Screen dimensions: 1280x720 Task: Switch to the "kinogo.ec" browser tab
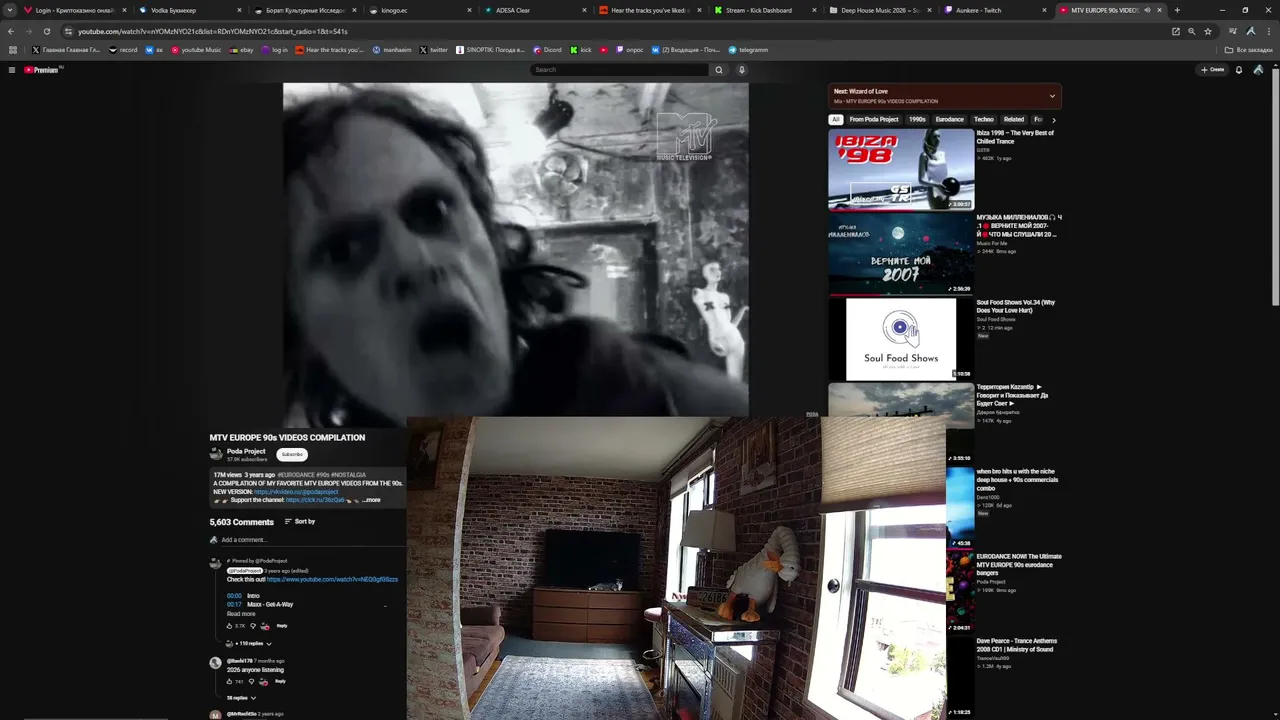click(419, 10)
